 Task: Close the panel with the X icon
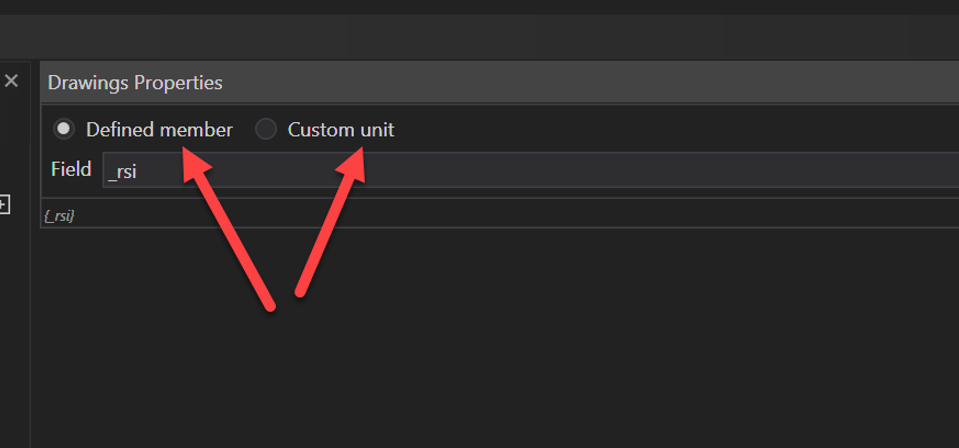click(x=11, y=81)
